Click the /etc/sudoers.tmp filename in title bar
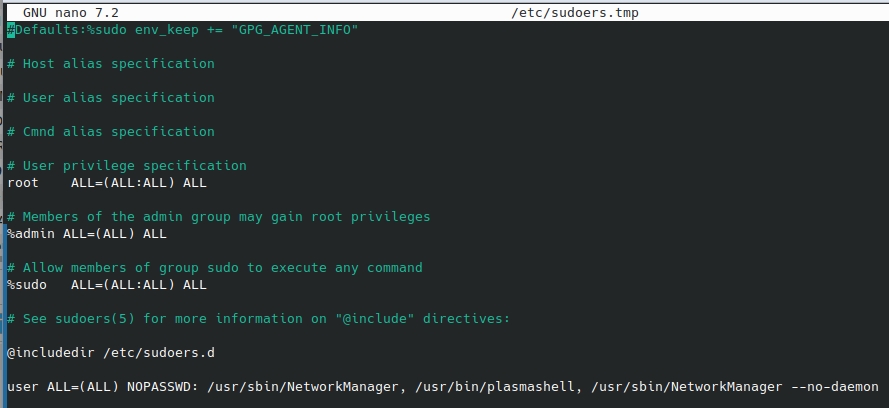 click(x=575, y=12)
